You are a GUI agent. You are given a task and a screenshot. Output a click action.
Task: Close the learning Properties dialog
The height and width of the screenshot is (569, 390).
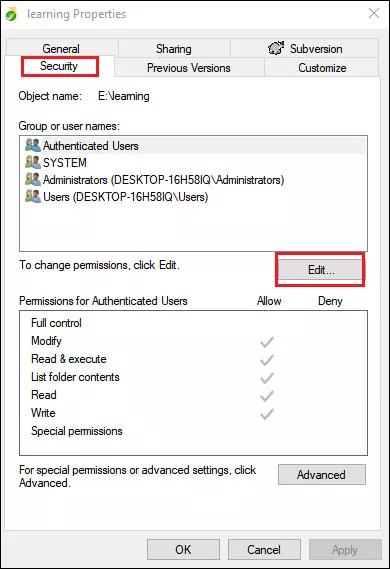(x=374, y=13)
